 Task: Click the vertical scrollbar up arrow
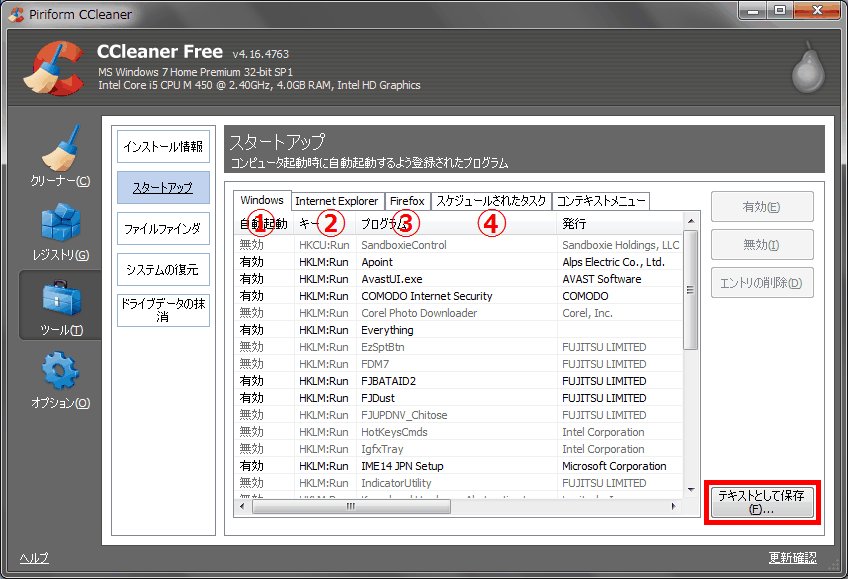click(x=691, y=221)
